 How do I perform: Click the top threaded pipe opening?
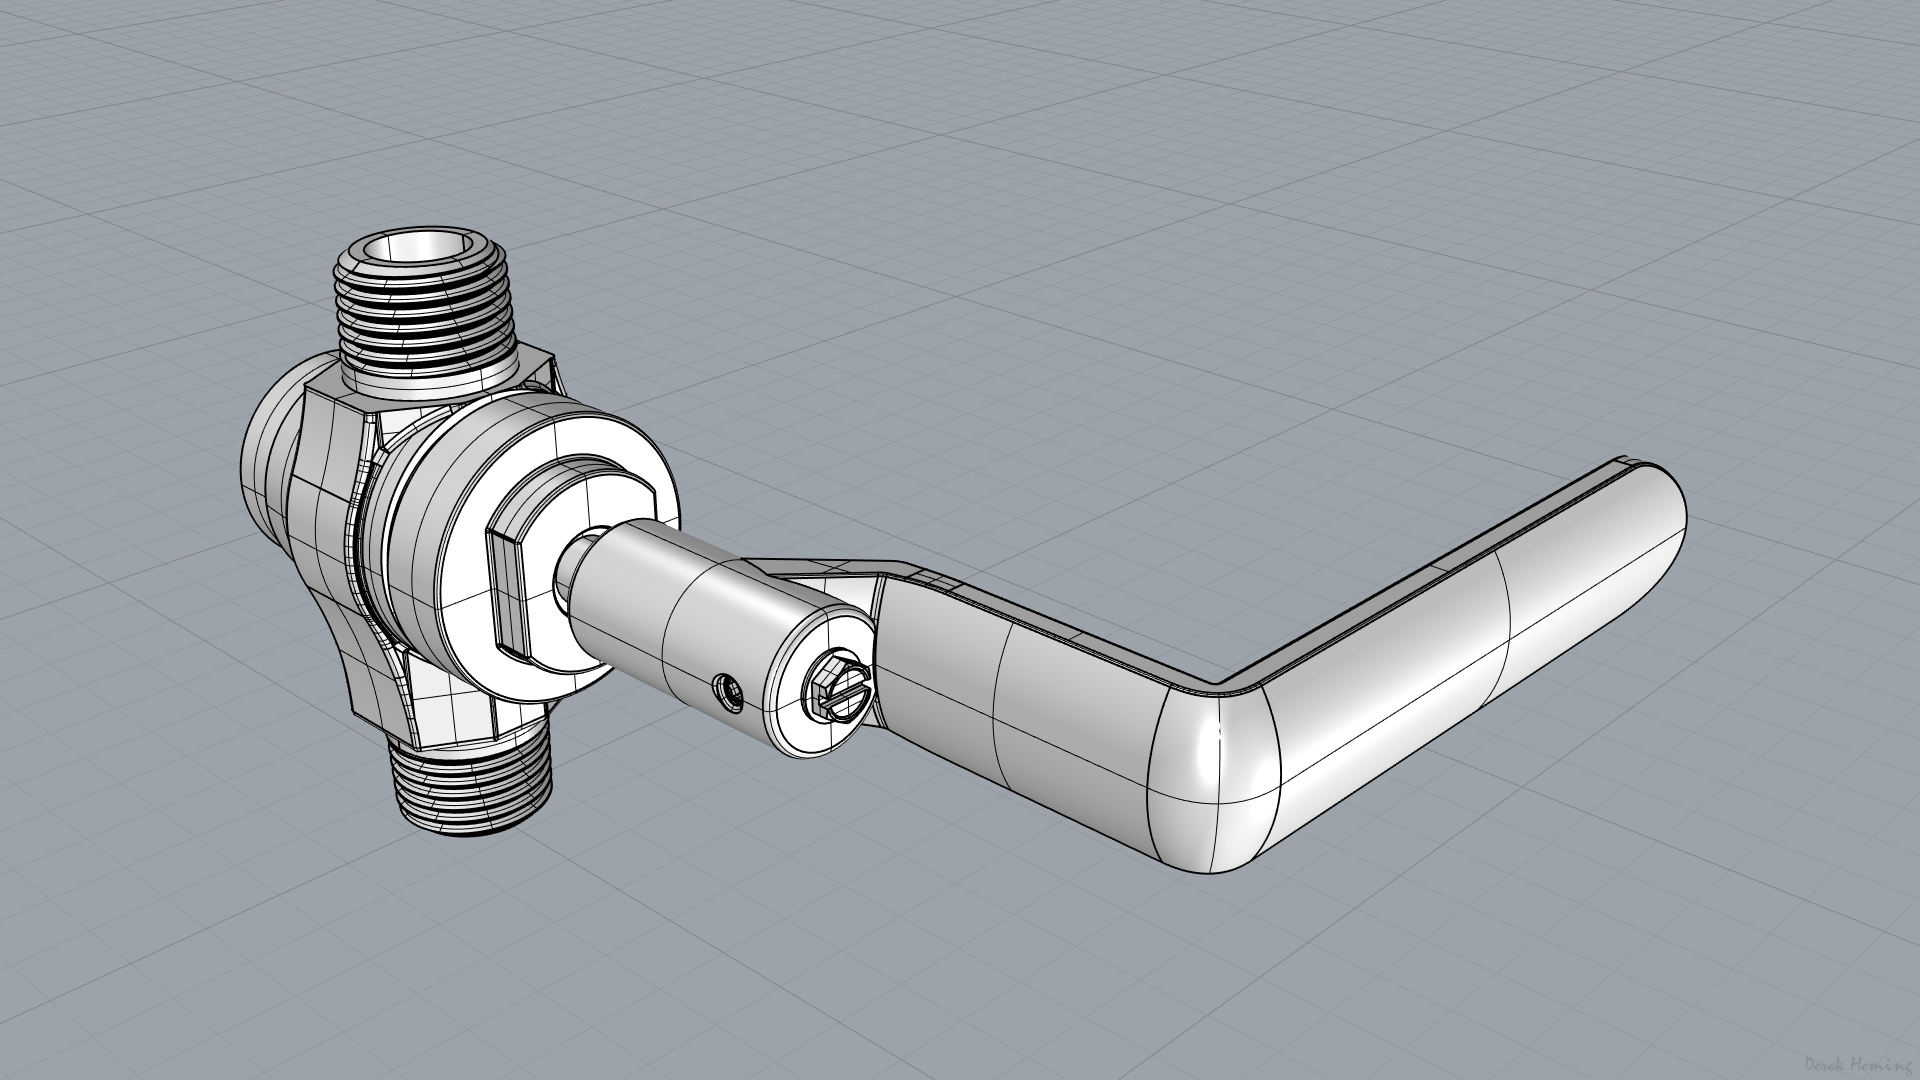pyautogui.click(x=419, y=249)
